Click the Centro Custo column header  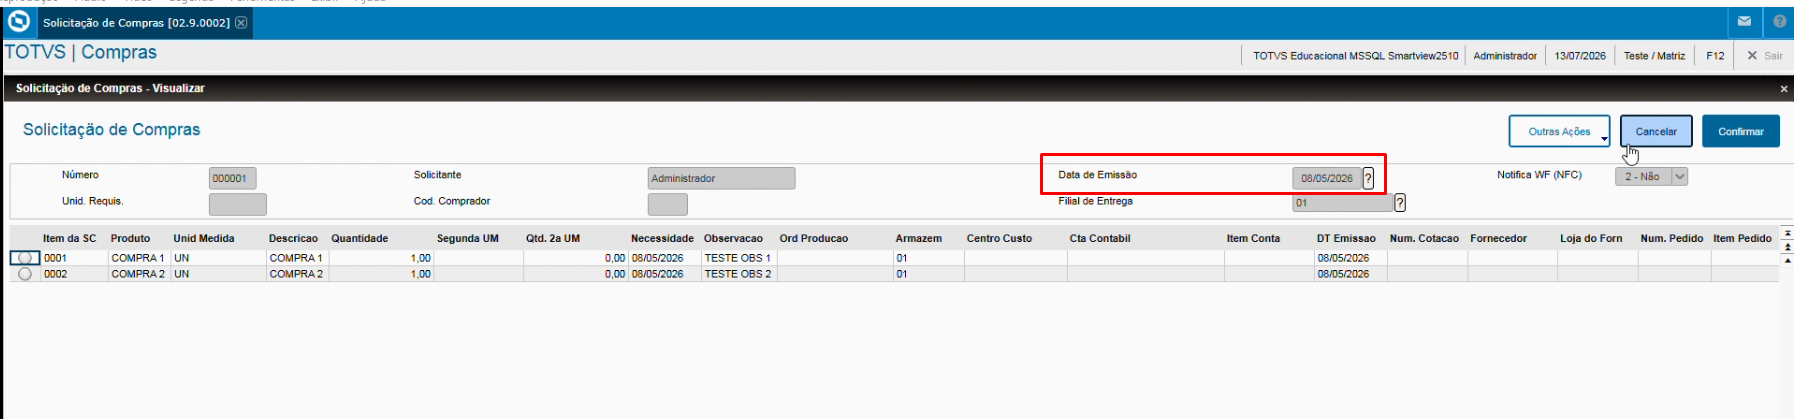(998, 238)
